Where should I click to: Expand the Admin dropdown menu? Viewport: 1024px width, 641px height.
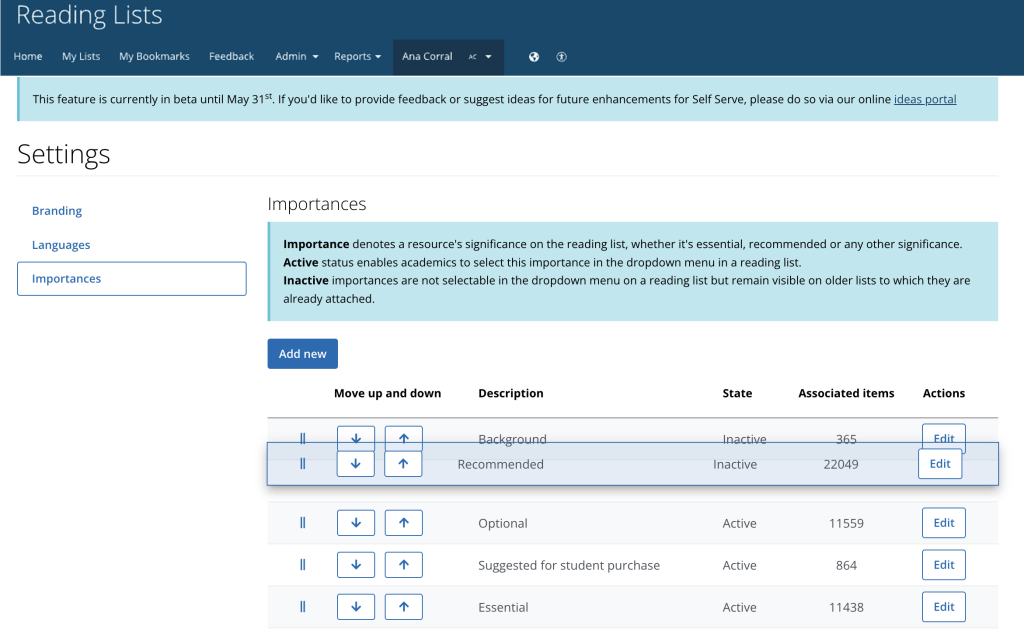coord(296,57)
